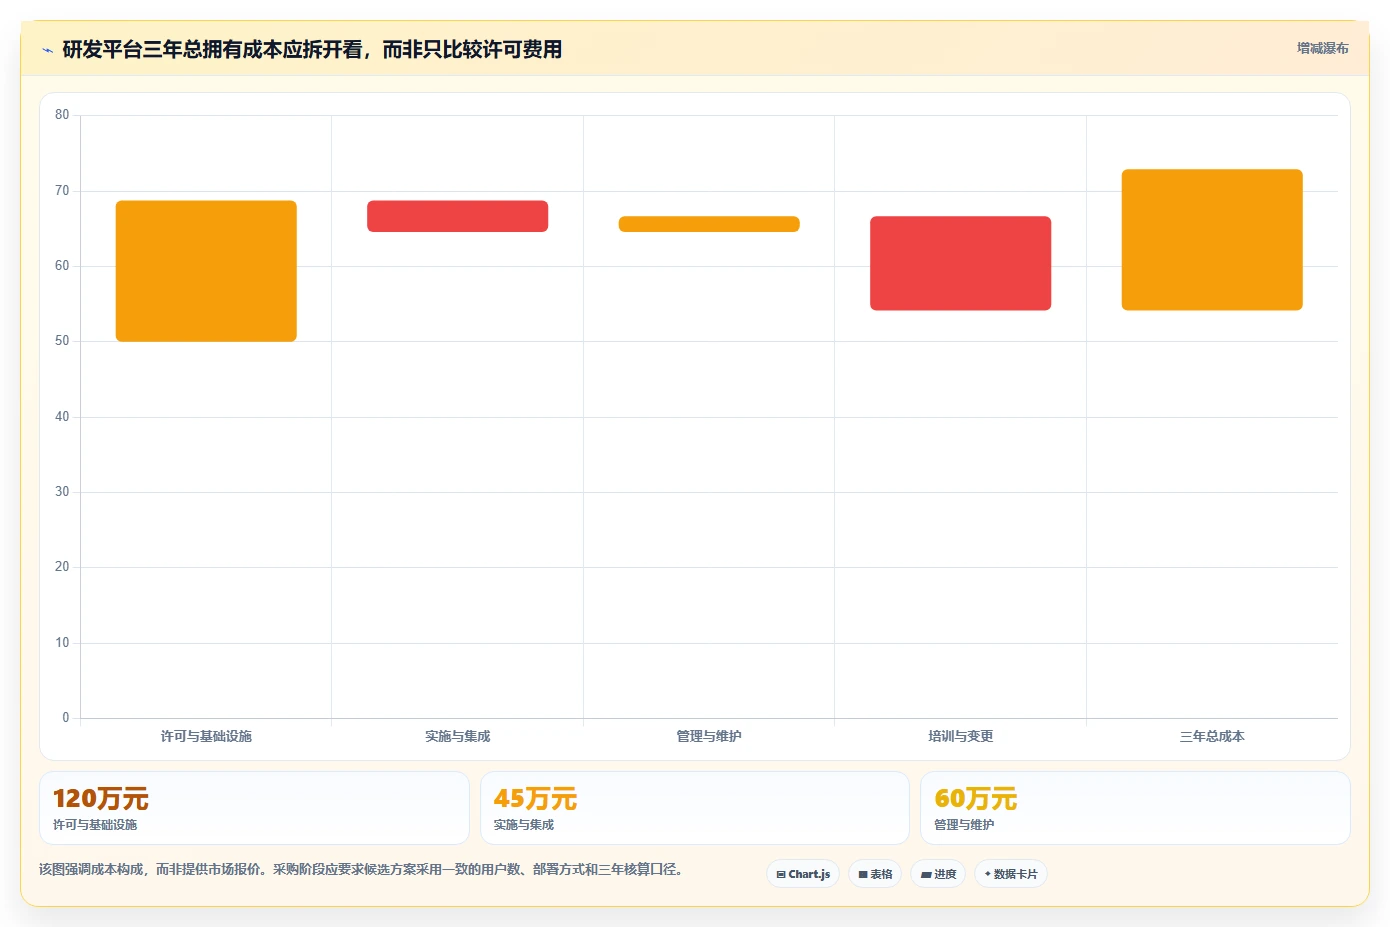Click the orange 三年总成本 bar
Image resolution: width=1390 pixels, height=927 pixels.
coord(1212,240)
